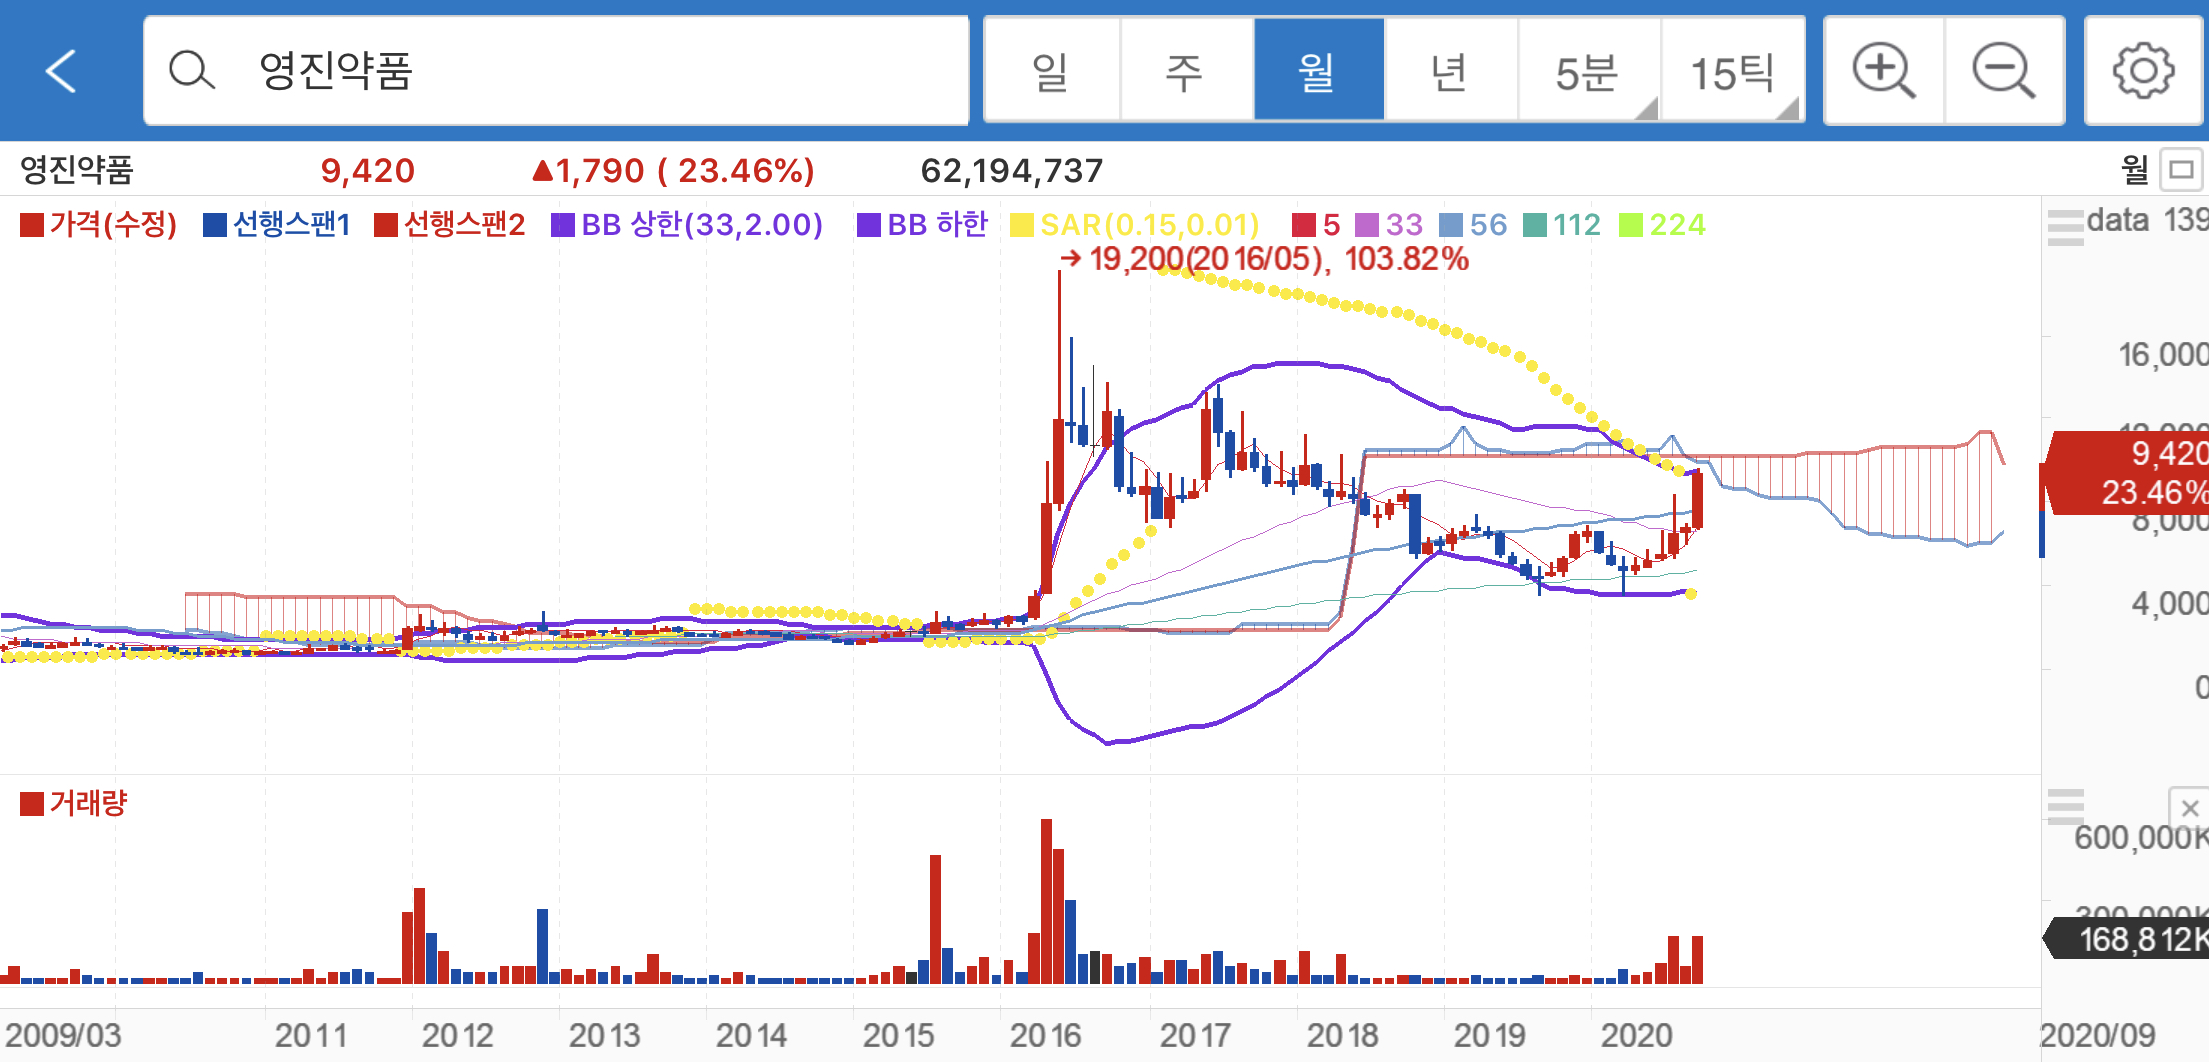The image size is (2209, 1062).
Task: Select the 112 moving average legend
Action: pos(1562,225)
